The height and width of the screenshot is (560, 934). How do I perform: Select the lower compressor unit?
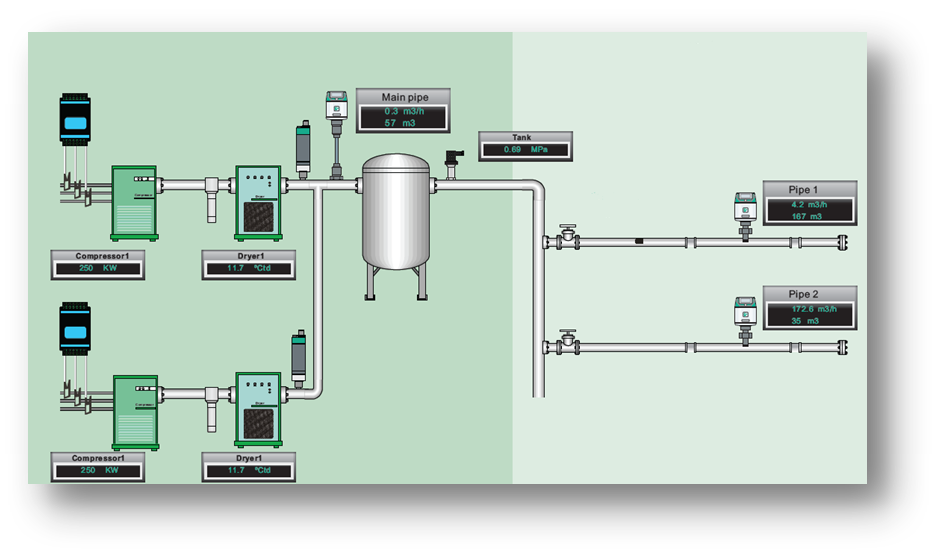point(135,412)
